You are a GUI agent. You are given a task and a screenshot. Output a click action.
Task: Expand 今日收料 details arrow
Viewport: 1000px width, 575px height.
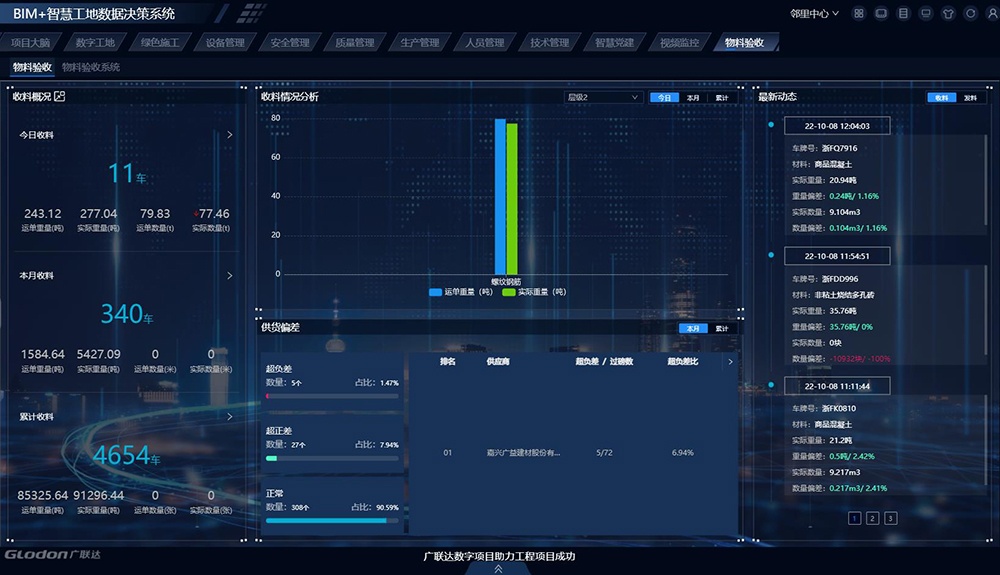(x=230, y=135)
